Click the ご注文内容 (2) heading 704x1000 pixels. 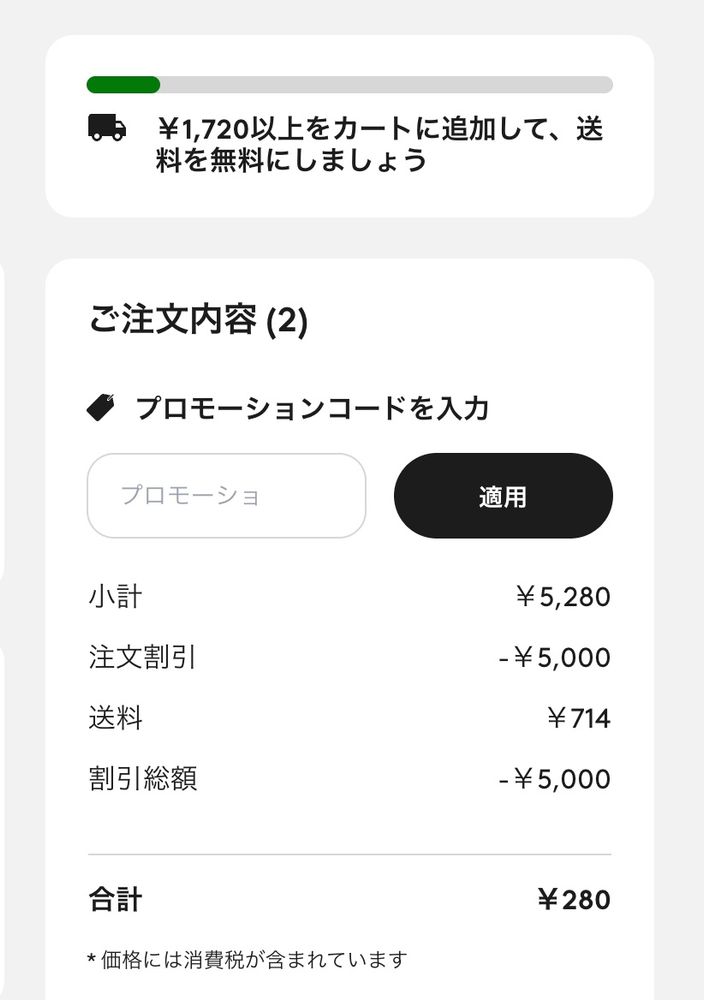click(x=198, y=322)
